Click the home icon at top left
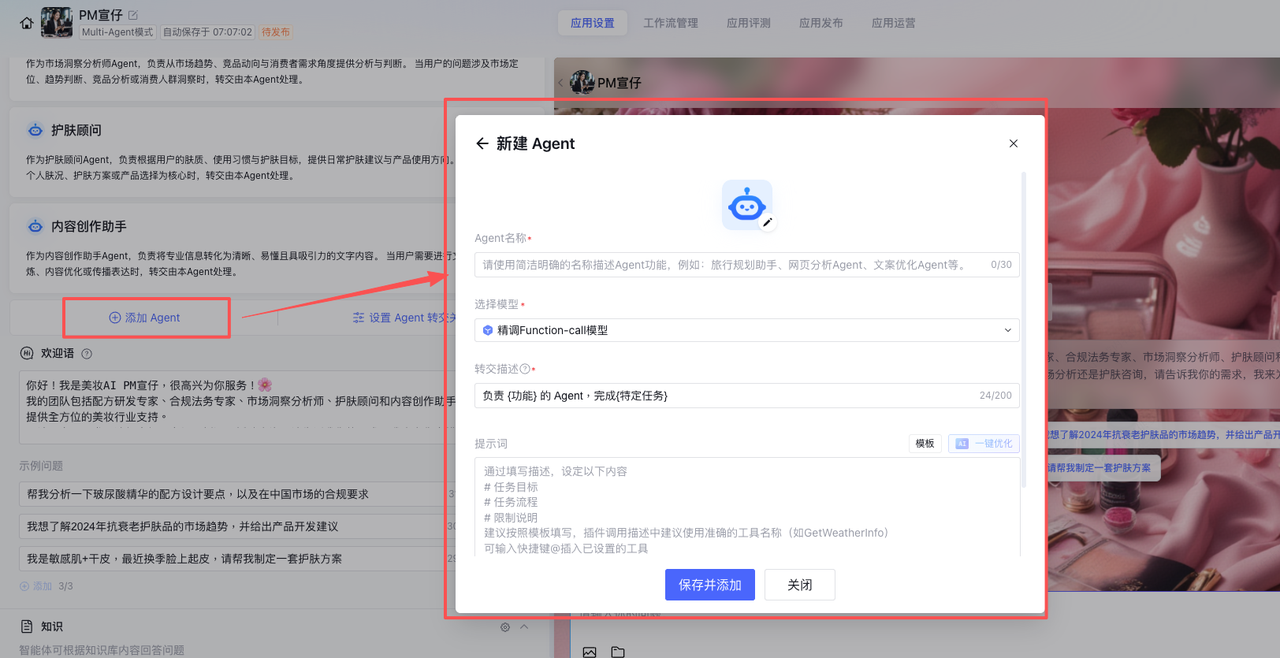Screen dimensions: 1280x658 26,23
